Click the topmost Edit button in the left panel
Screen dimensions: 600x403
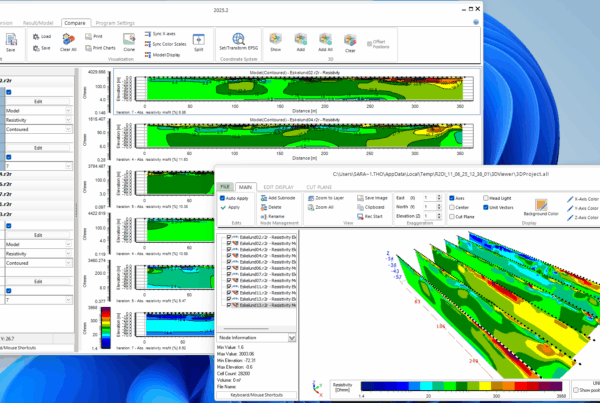pos(38,101)
